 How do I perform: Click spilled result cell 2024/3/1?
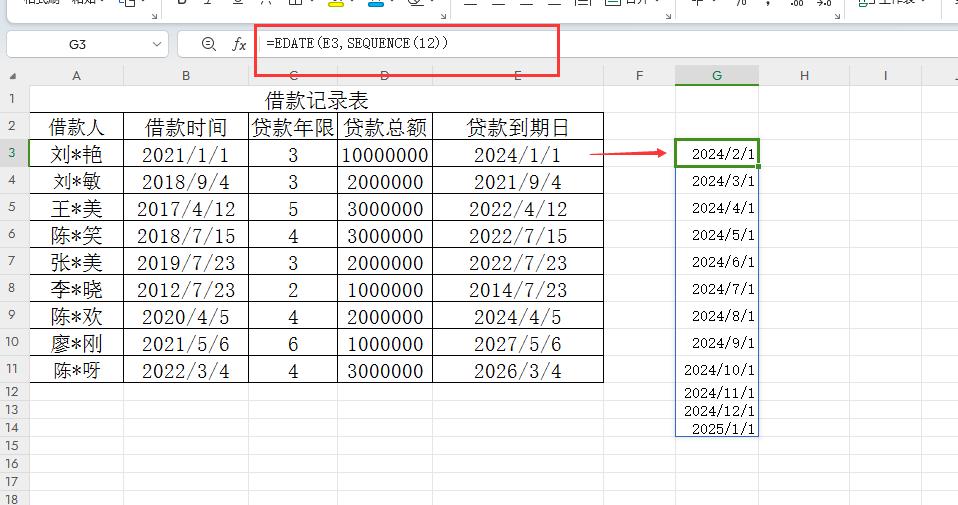[717, 180]
